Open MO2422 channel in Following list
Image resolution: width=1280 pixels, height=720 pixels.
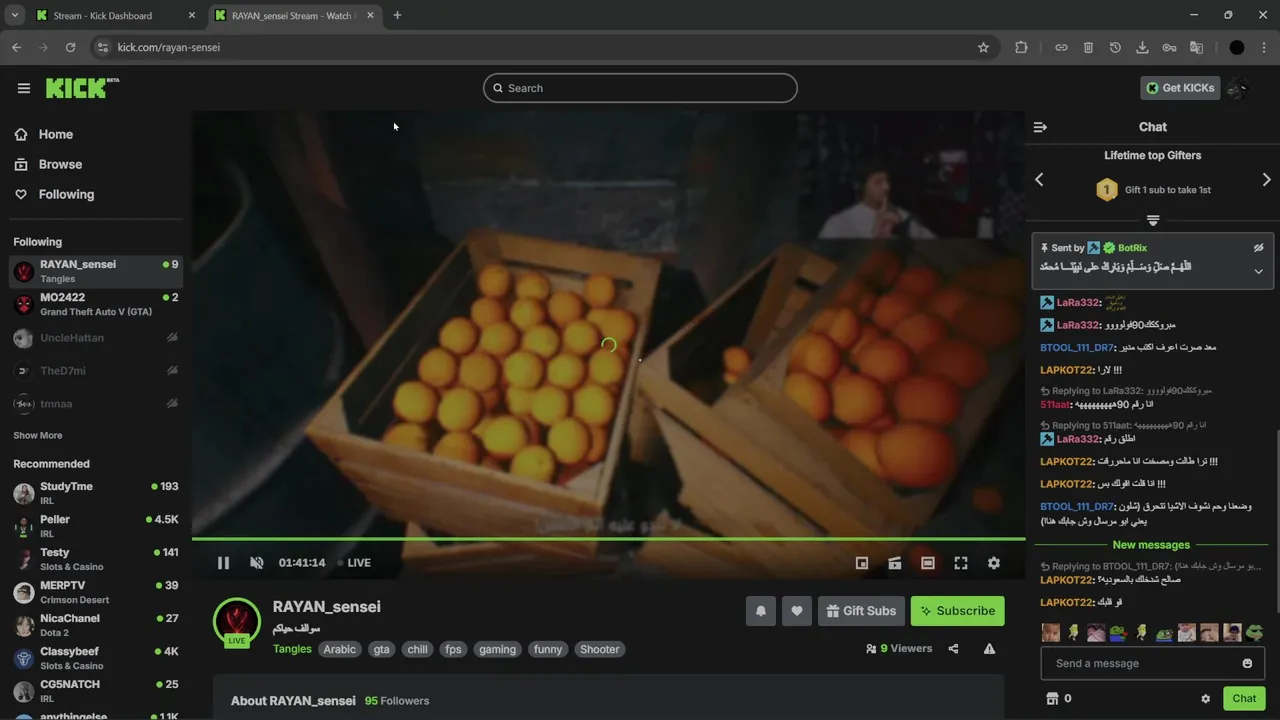click(x=95, y=304)
